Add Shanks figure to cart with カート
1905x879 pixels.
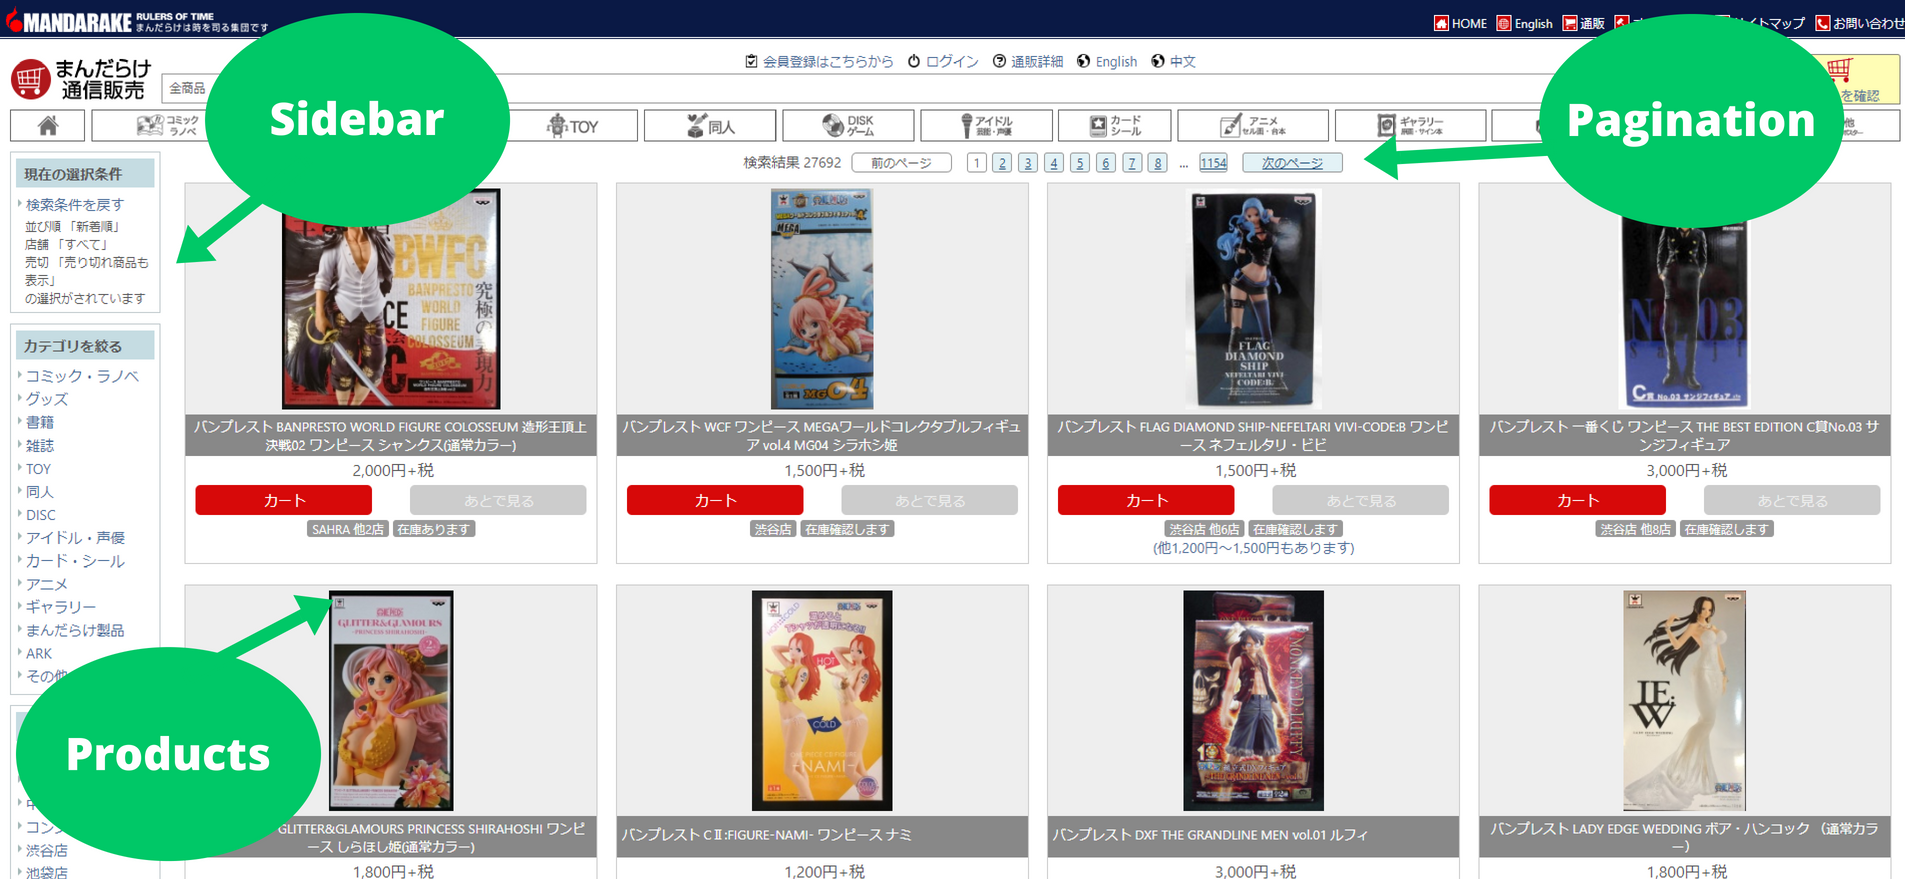coord(284,500)
